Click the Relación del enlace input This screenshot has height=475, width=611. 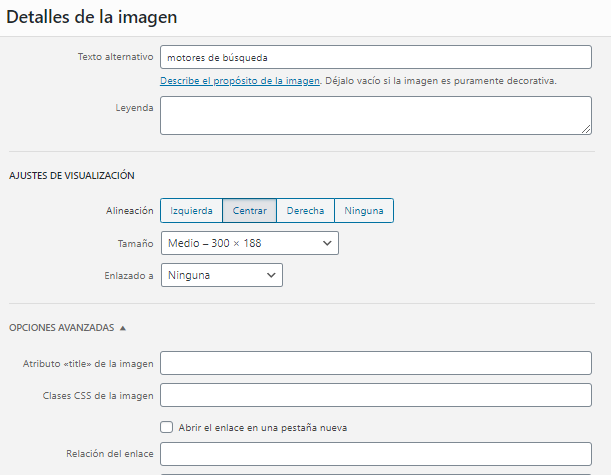point(375,454)
